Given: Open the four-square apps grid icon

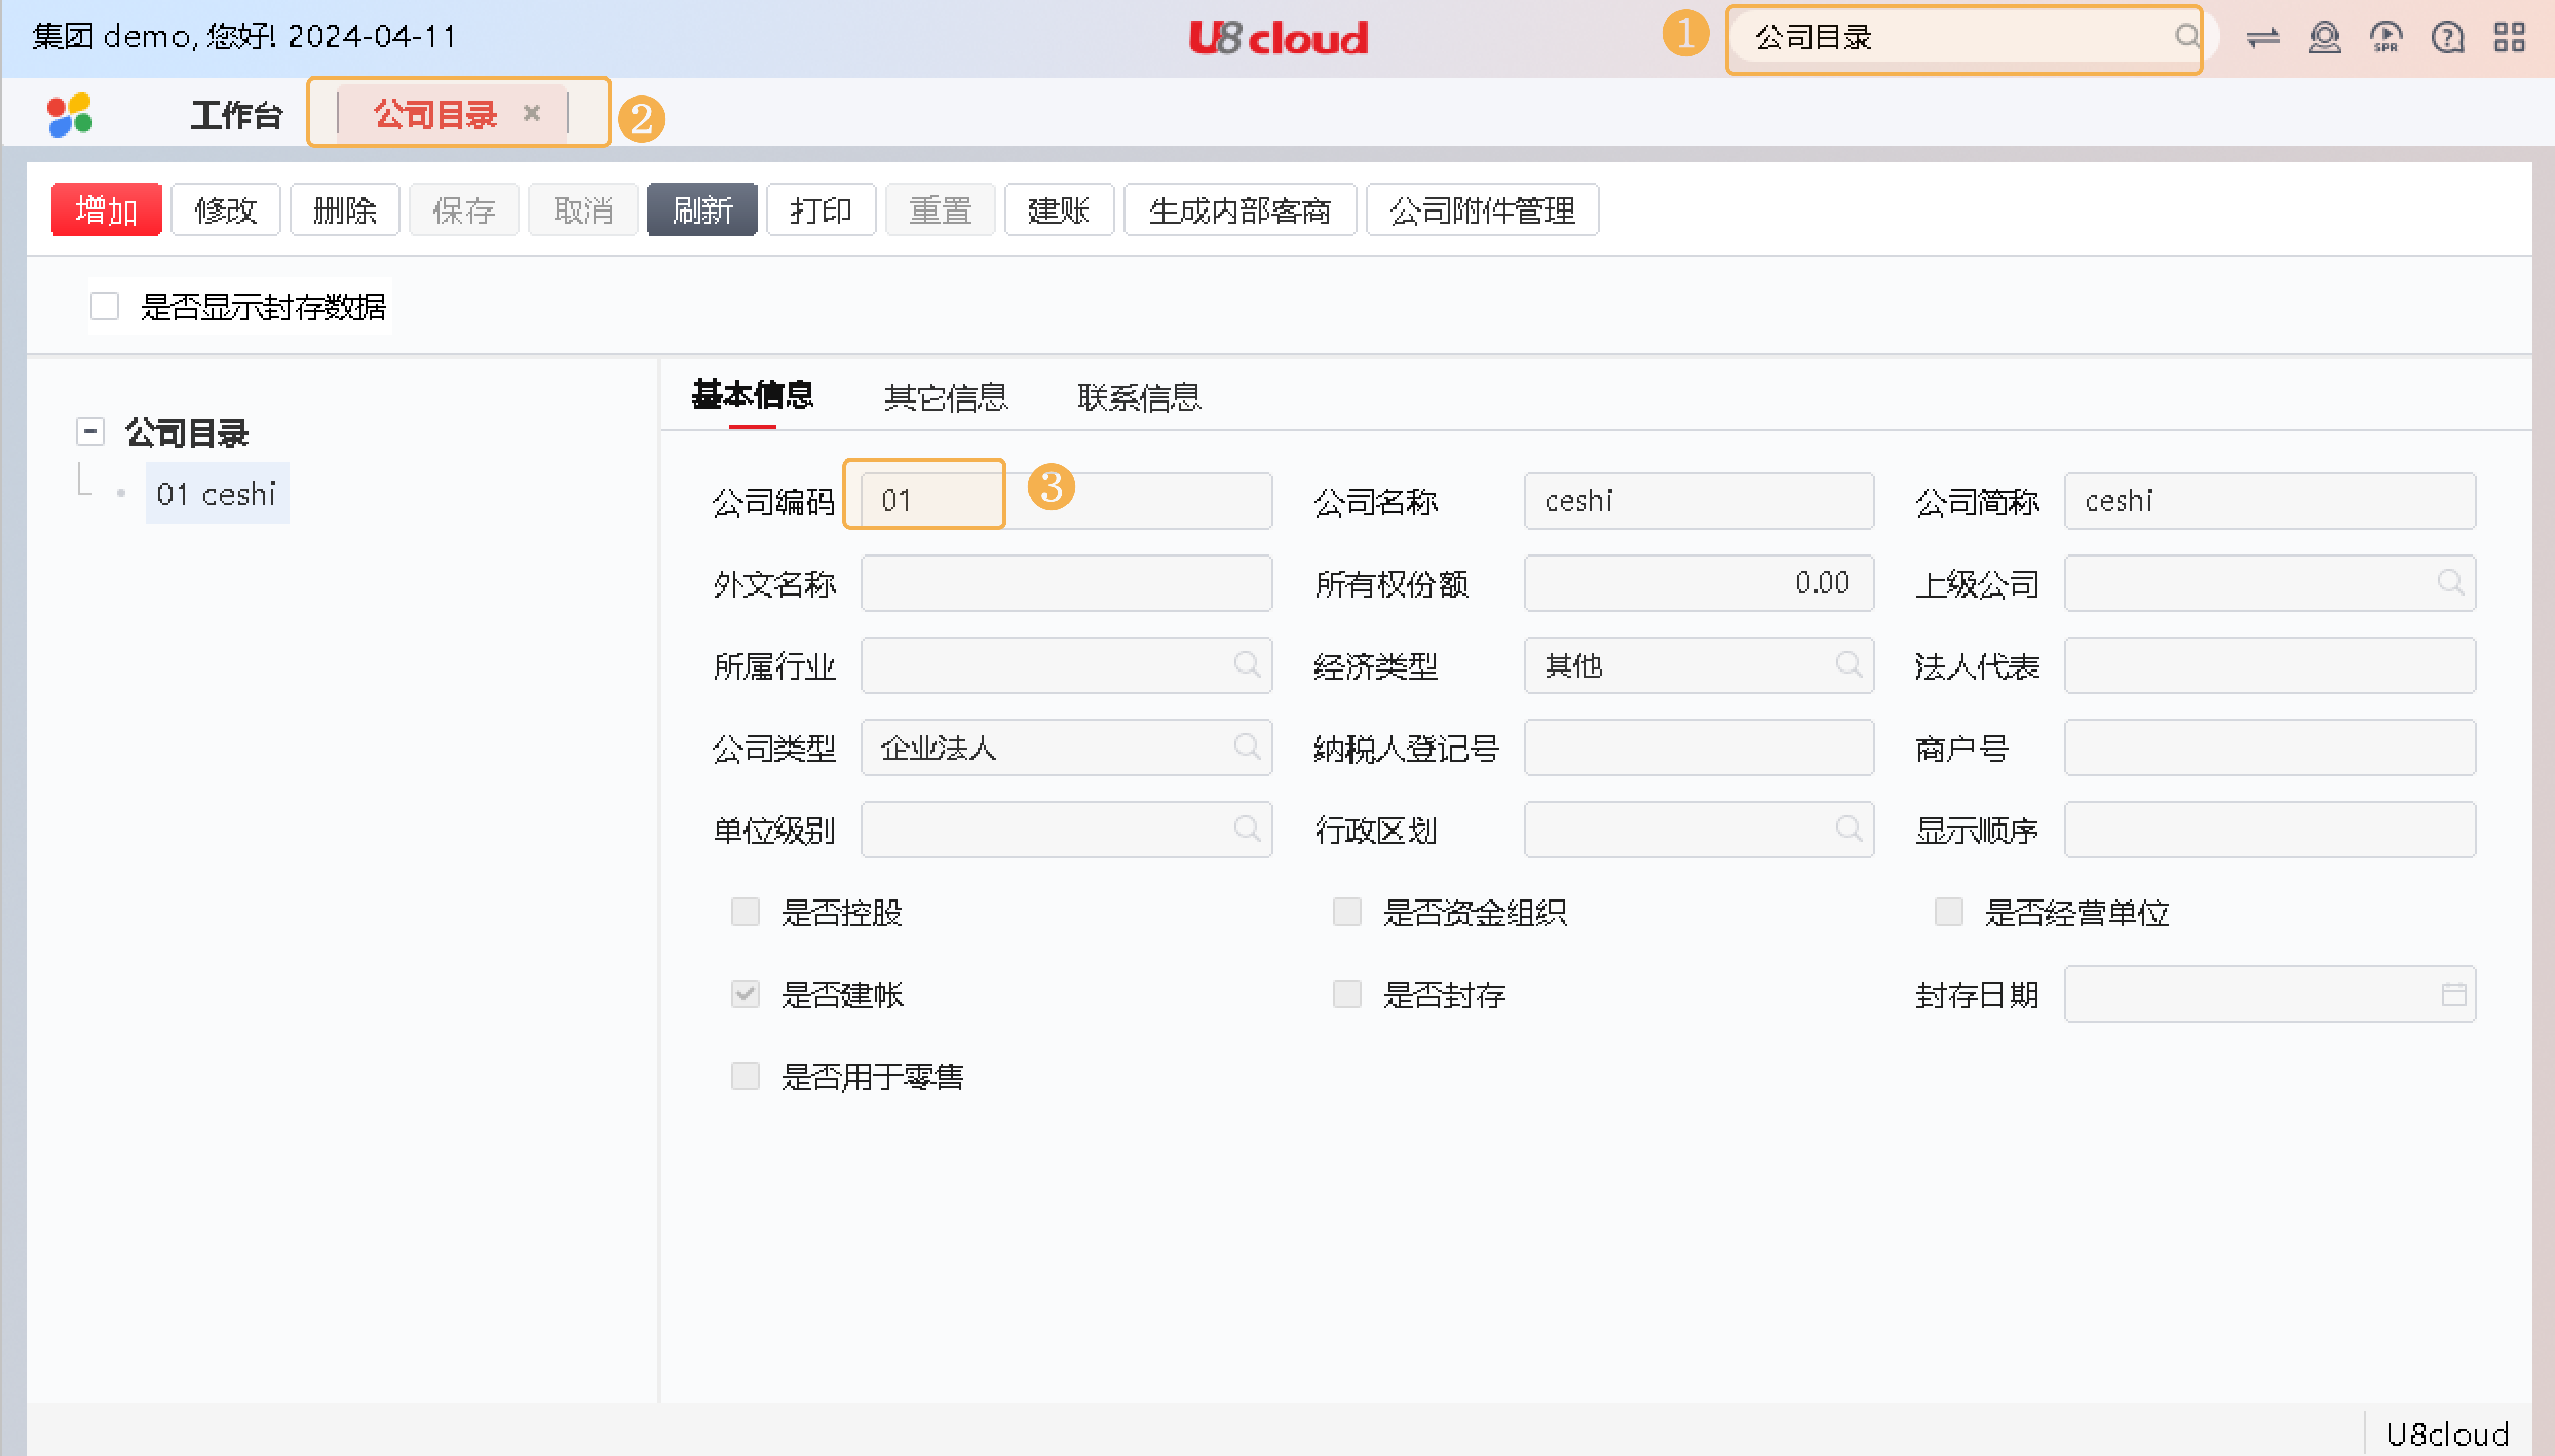Looking at the screenshot, I should pos(2509,38).
